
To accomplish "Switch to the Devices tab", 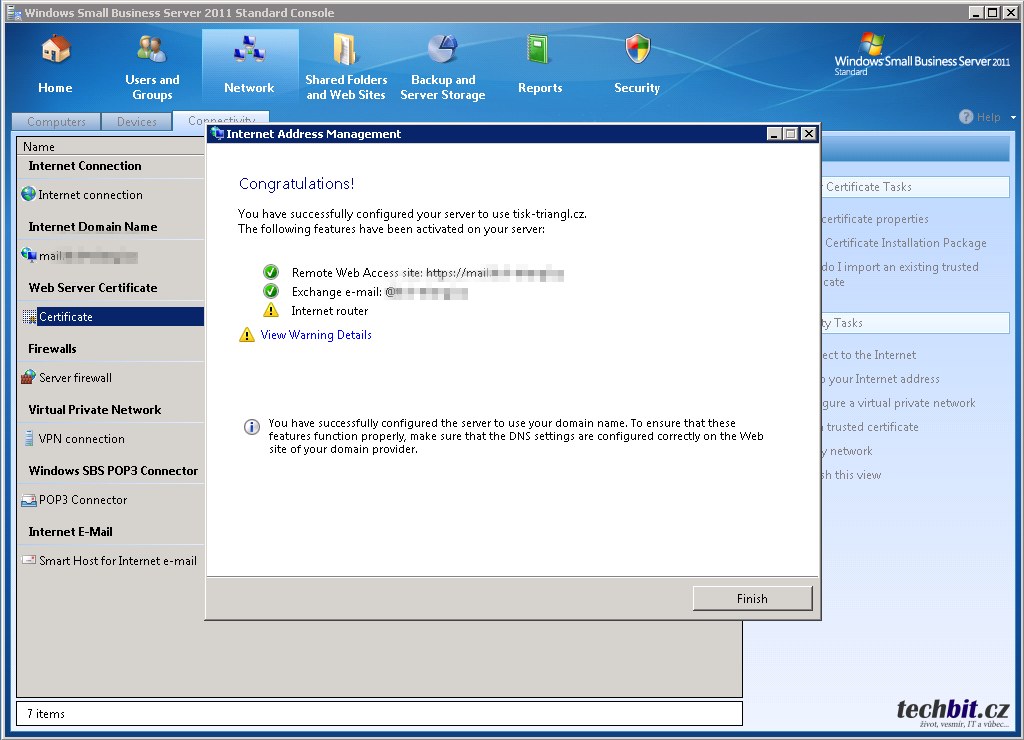I will point(137,122).
